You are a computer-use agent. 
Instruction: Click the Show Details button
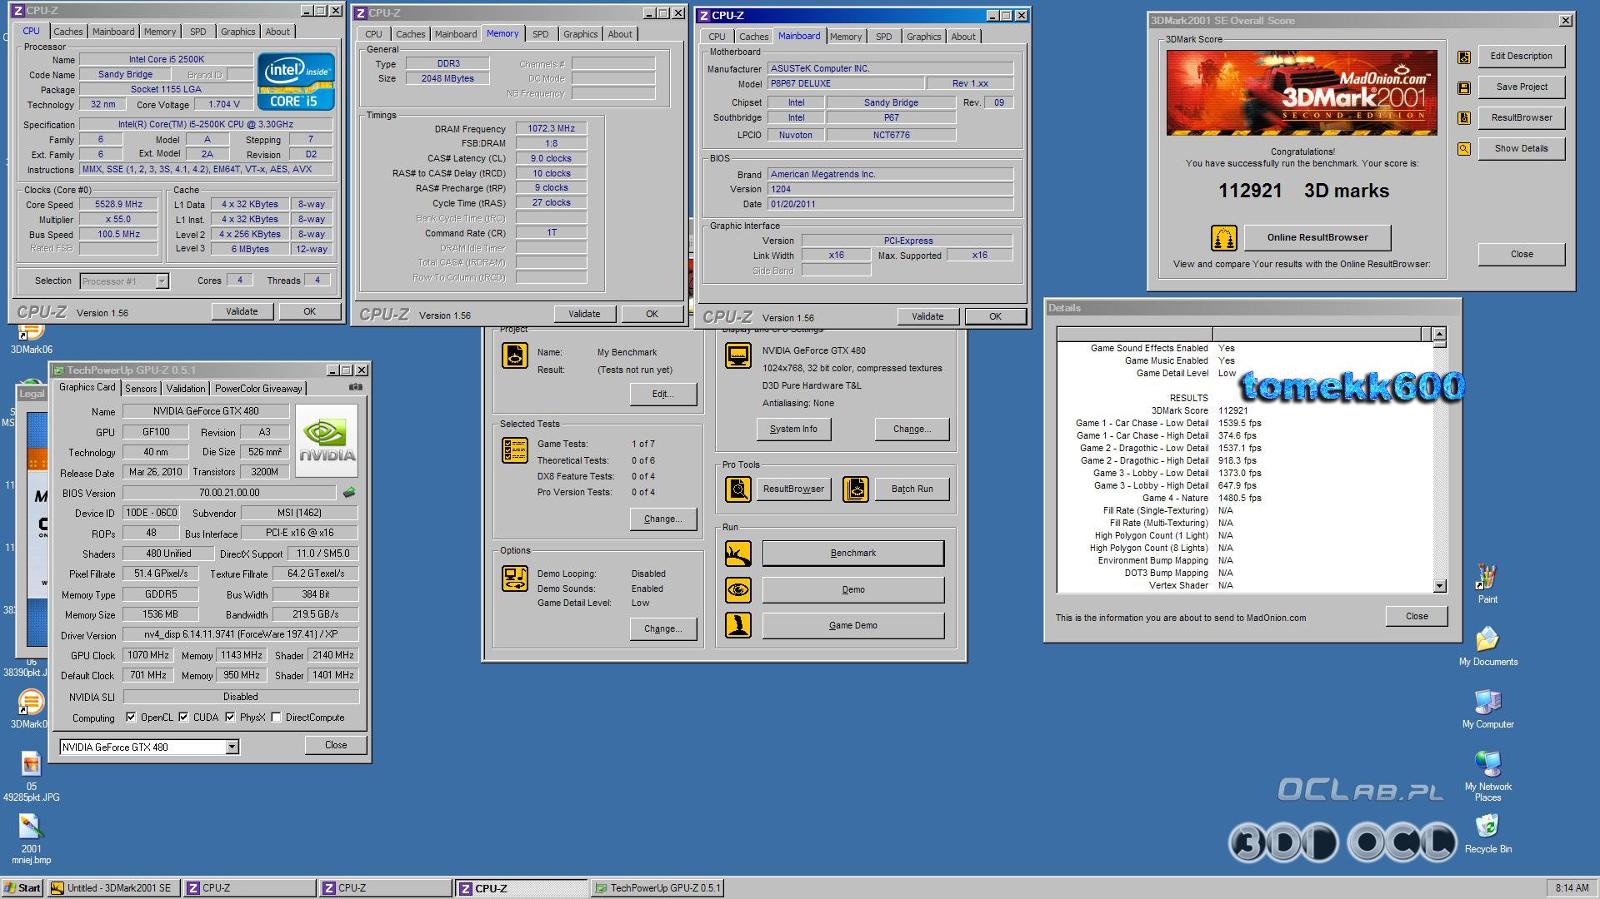pyautogui.click(x=1521, y=149)
